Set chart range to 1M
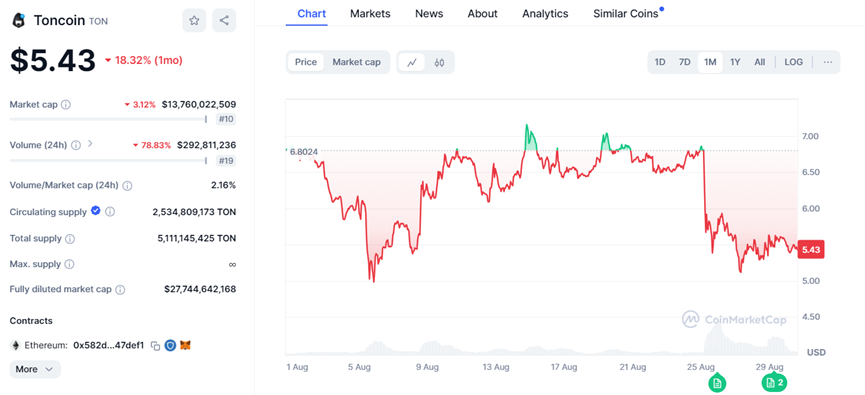Image resolution: width=865 pixels, height=395 pixels. point(710,62)
